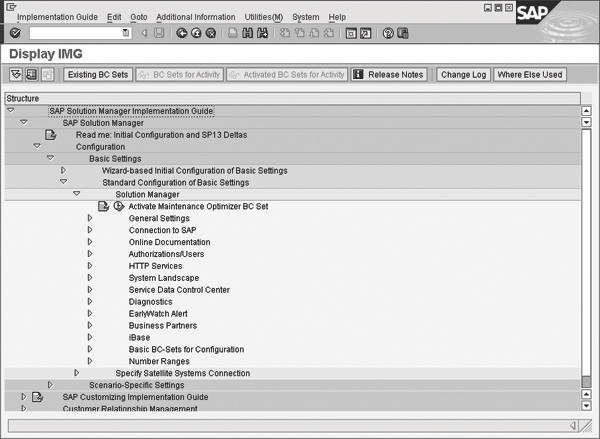Click bottom scroll-down arrow of tree scrollbar

click(x=586, y=406)
